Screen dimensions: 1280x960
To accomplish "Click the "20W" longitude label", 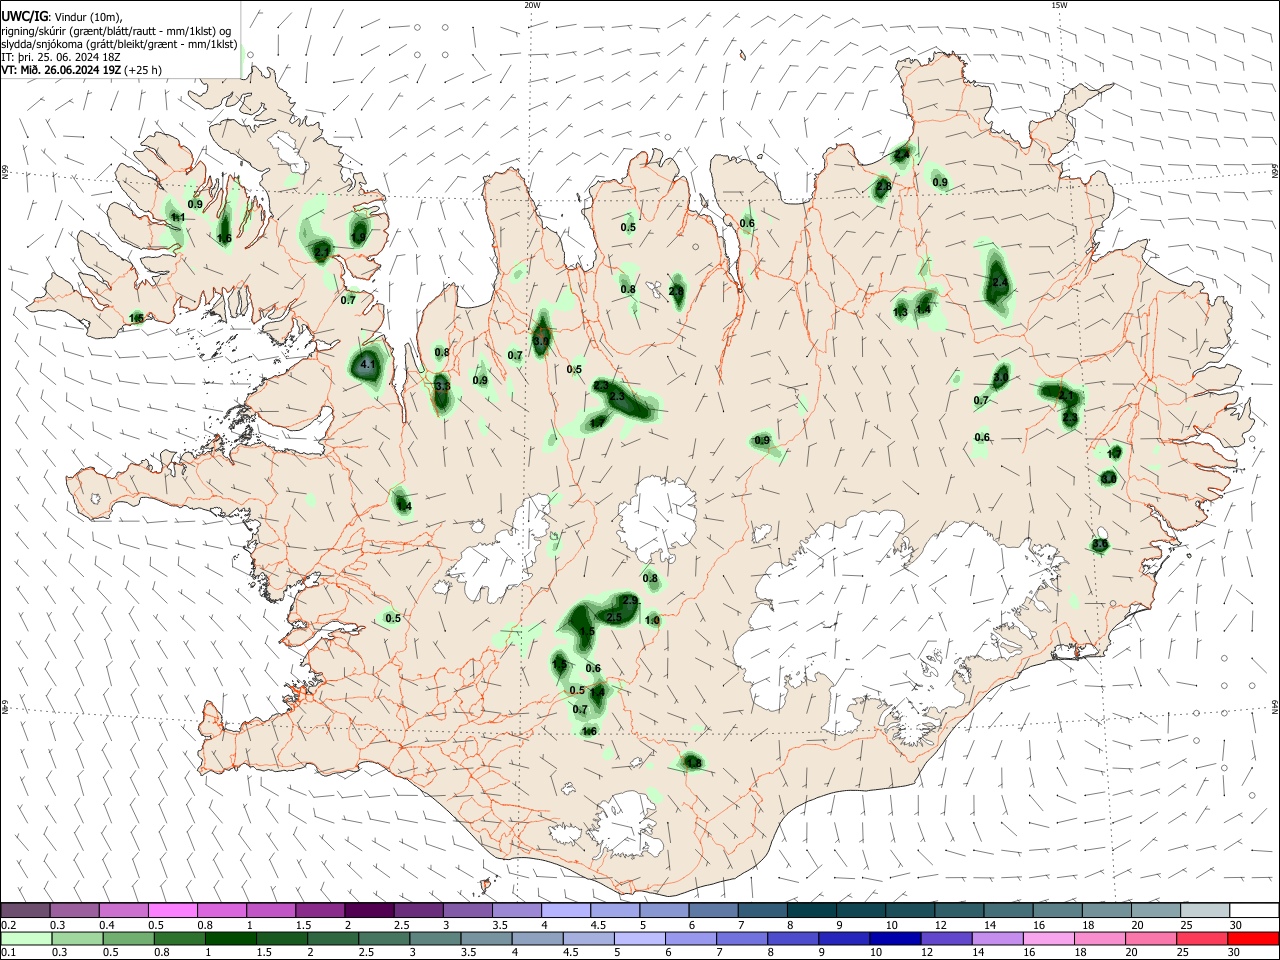I will tap(532, 5).
